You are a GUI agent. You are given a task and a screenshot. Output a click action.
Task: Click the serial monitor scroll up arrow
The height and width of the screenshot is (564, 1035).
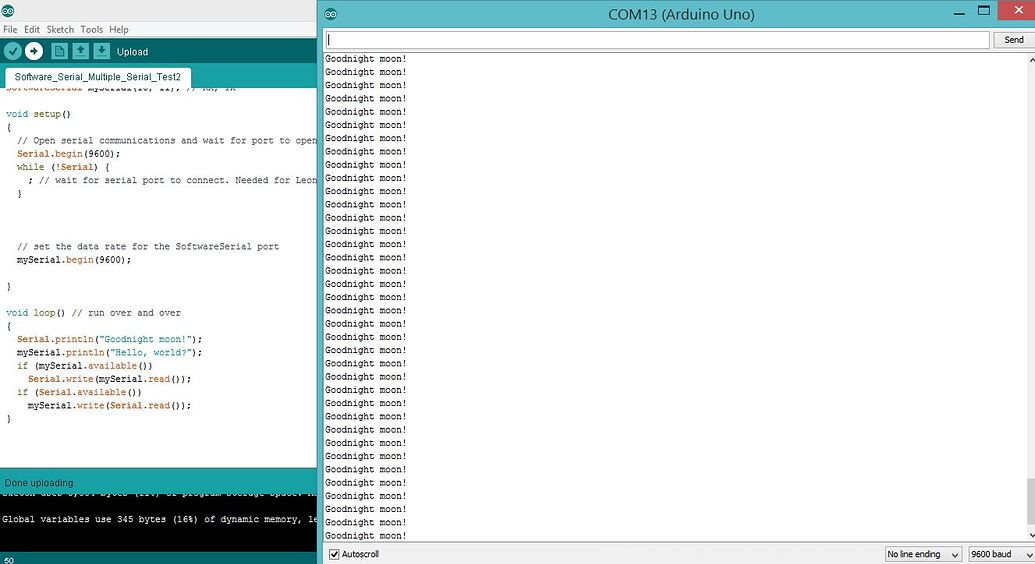click(1031, 60)
